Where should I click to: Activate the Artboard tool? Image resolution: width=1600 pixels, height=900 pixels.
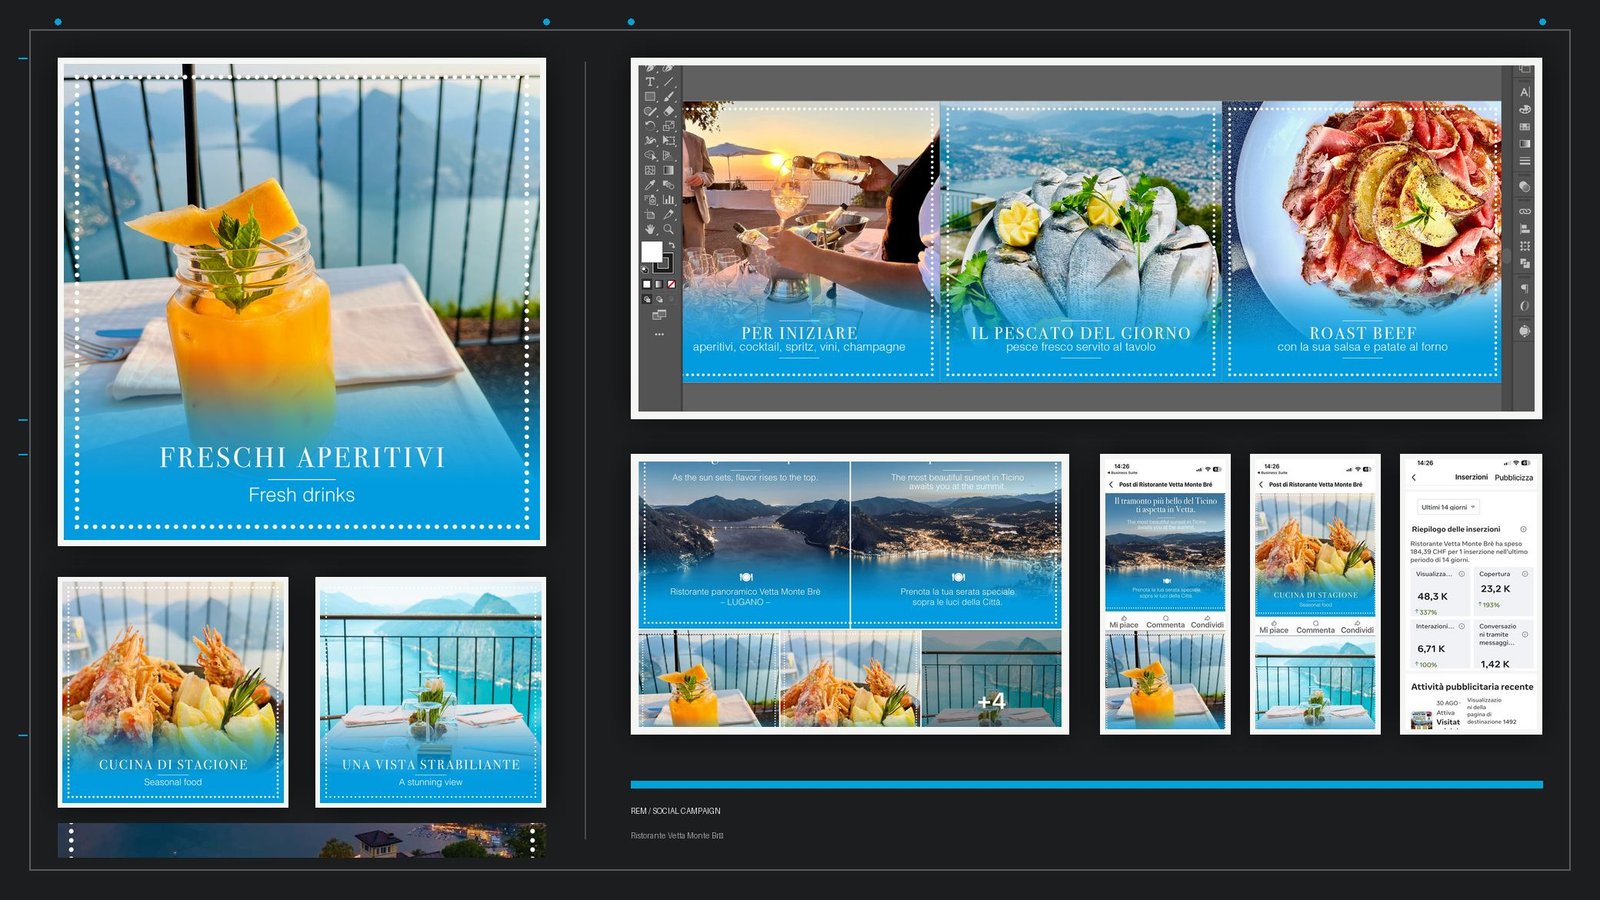click(650, 215)
